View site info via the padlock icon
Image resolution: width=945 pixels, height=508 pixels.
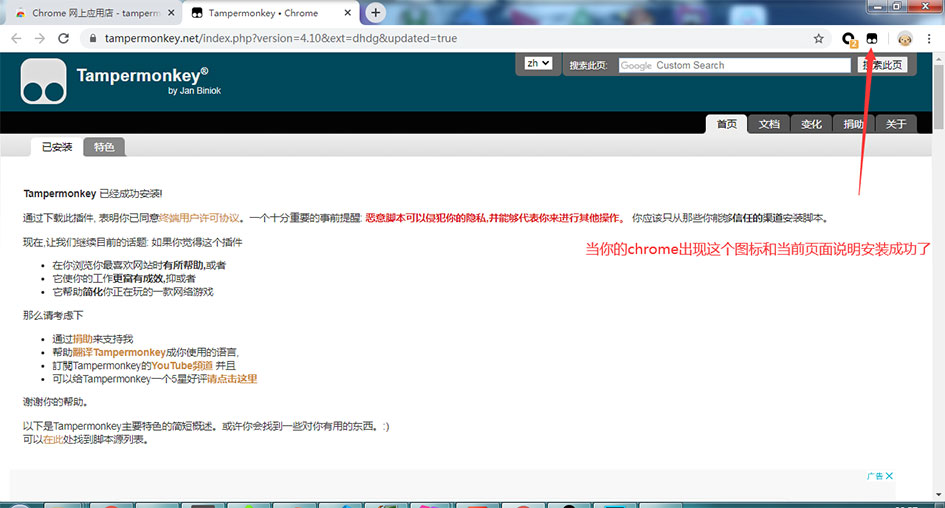coord(92,38)
